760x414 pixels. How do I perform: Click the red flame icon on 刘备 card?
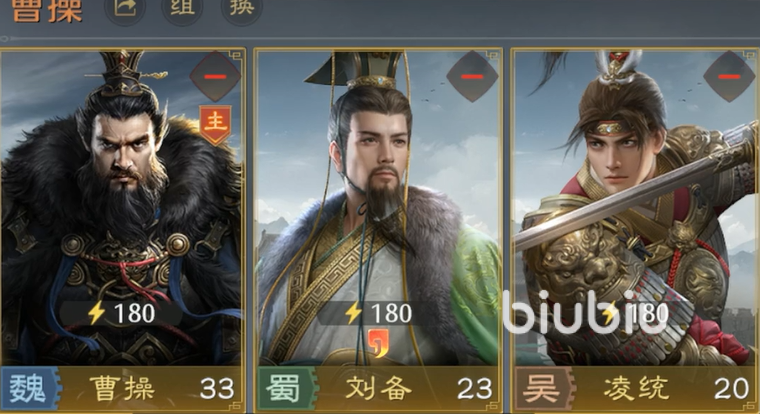379,343
